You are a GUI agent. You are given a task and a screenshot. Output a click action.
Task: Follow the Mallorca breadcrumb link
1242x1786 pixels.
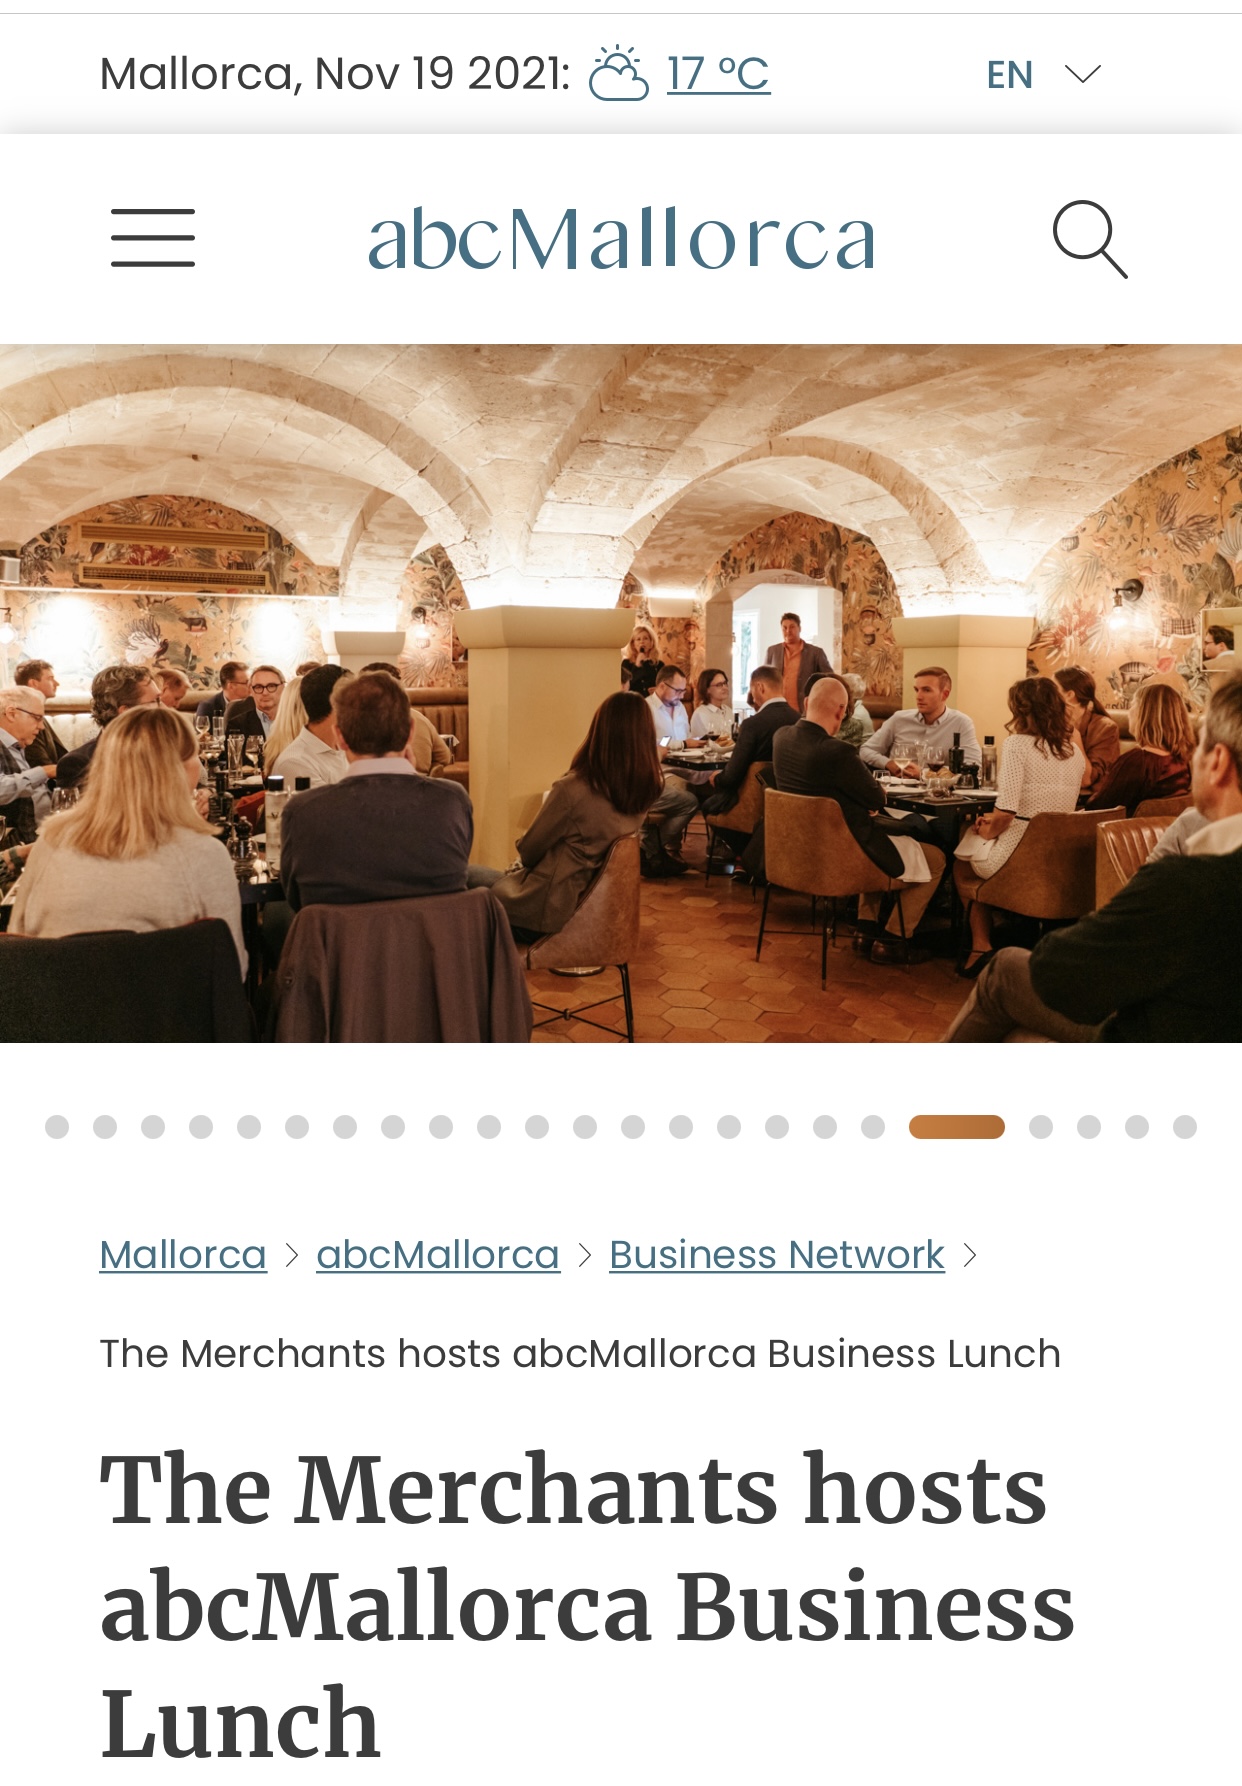point(183,1254)
